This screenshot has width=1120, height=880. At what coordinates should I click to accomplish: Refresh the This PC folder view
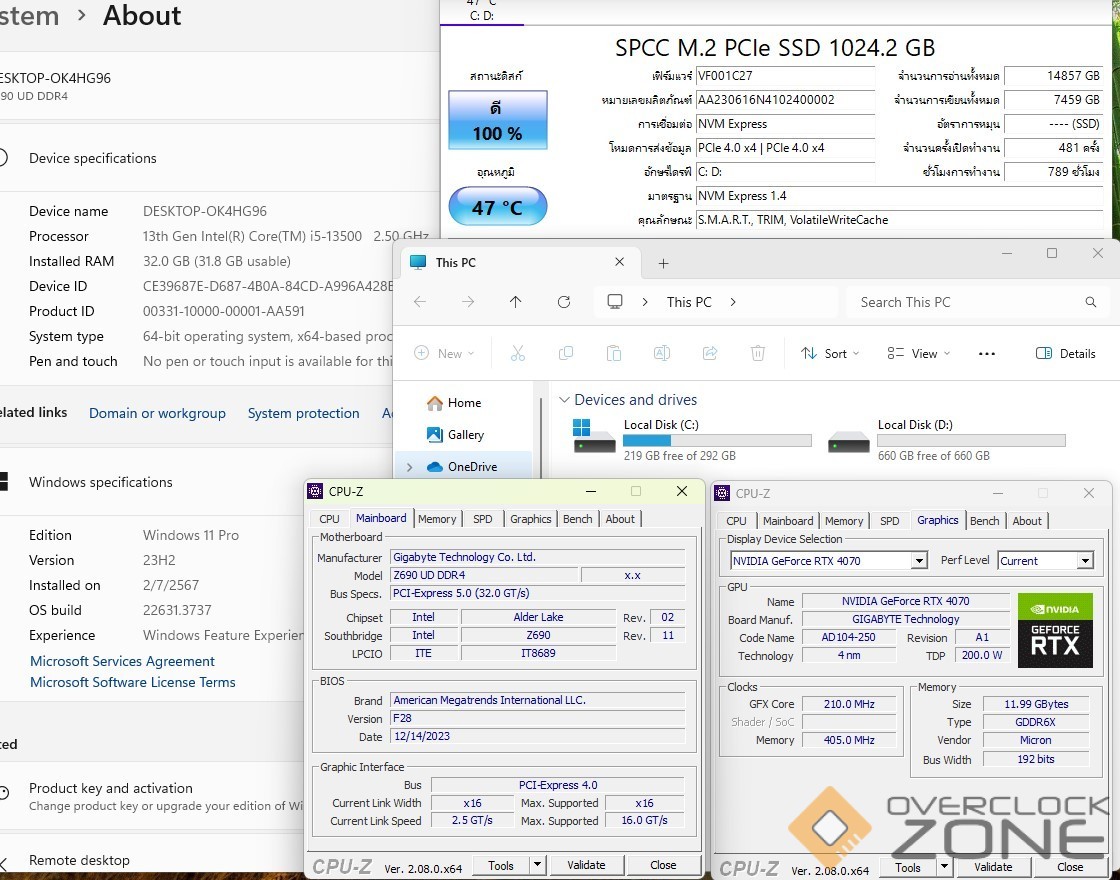pyautogui.click(x=564, y=302)
